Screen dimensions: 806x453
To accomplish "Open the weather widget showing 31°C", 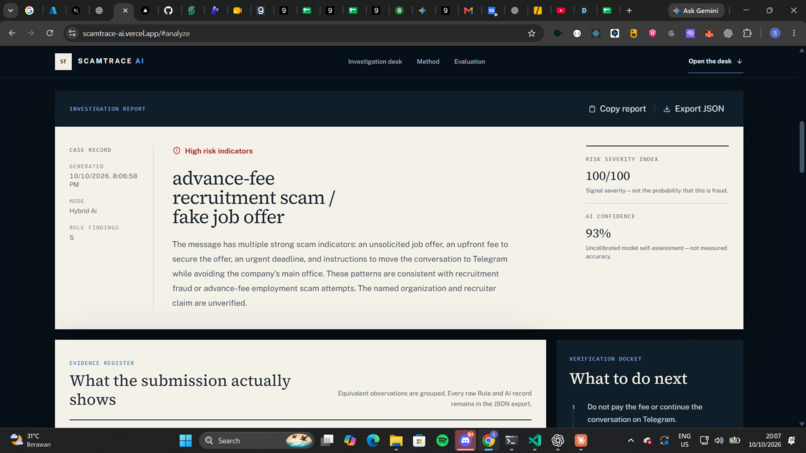I will pos(31,441).
